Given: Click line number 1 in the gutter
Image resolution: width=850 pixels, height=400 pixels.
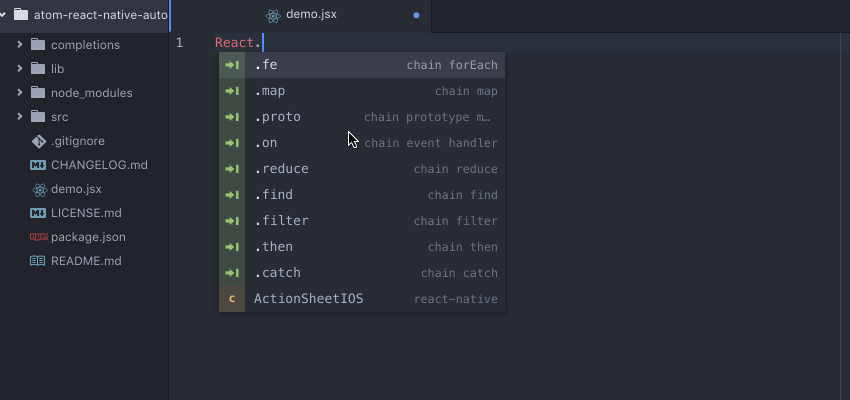Looking at the screenshot, I should (x=179, y=43).
